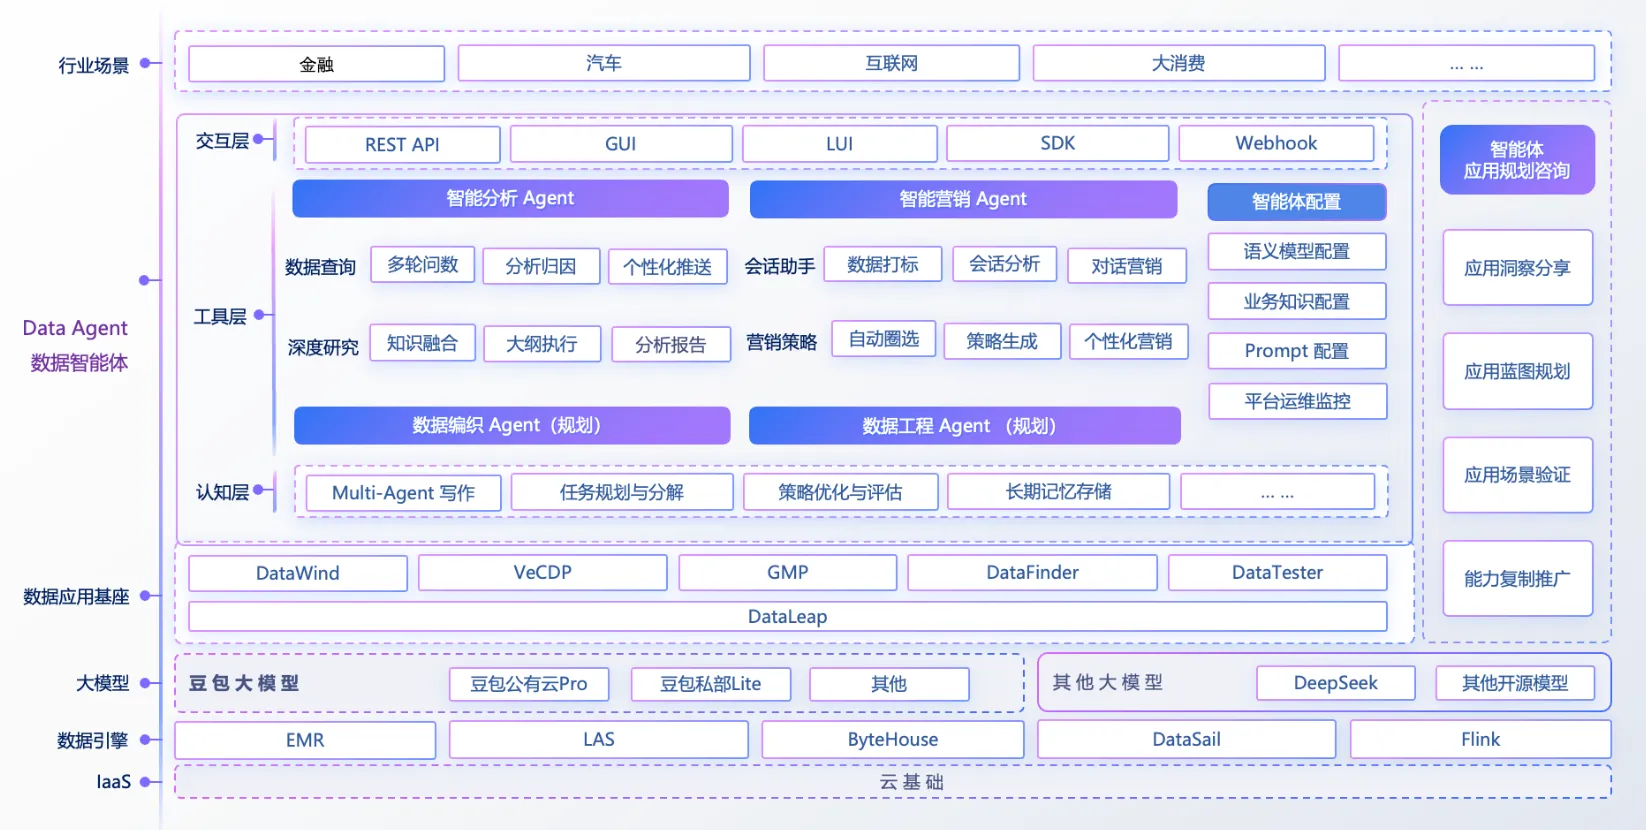
Task: Select the 平台运维监控 box
Action: [x=1298, y=401]
